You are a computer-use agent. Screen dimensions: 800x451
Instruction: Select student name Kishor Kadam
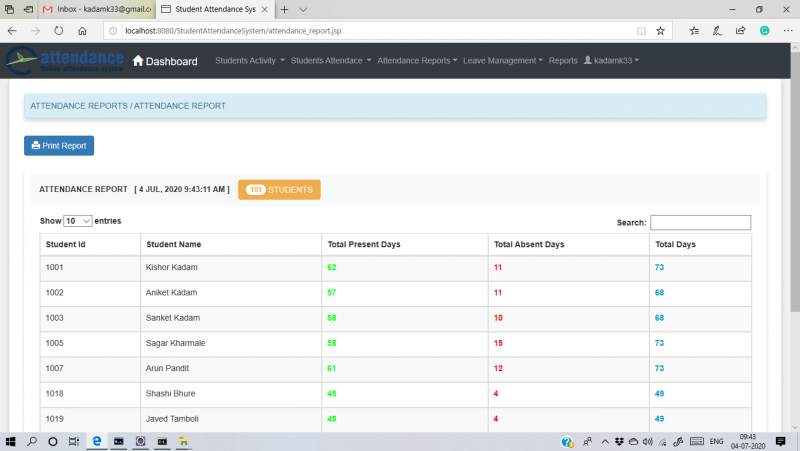coord(171,267)
